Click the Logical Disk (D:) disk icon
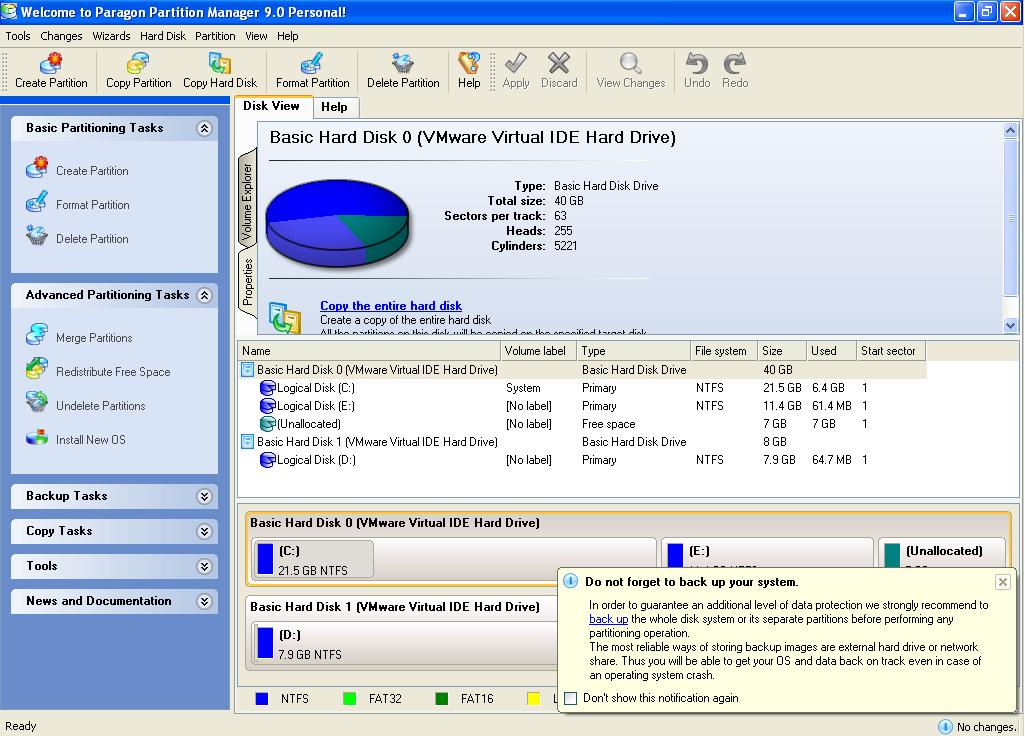This screenshot has height=736, width=1025. point(267,460)
